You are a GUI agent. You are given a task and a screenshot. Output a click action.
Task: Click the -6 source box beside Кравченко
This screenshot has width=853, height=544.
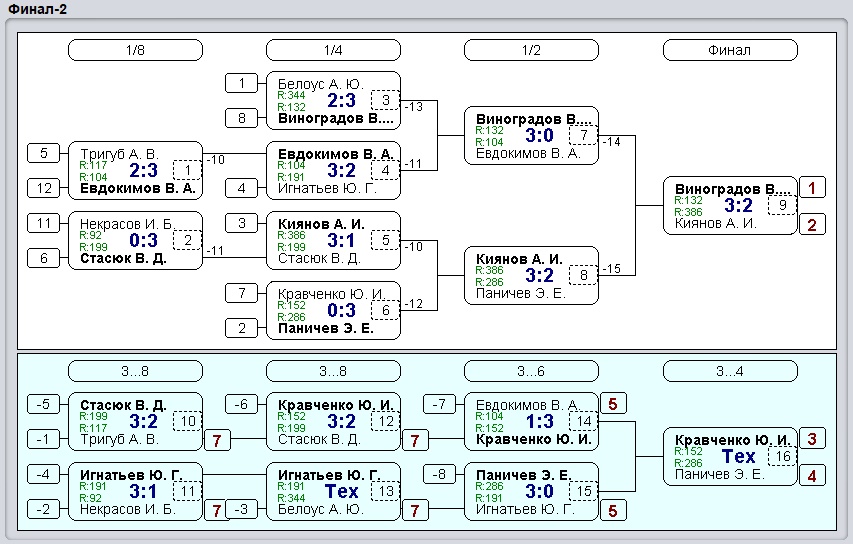242,404
